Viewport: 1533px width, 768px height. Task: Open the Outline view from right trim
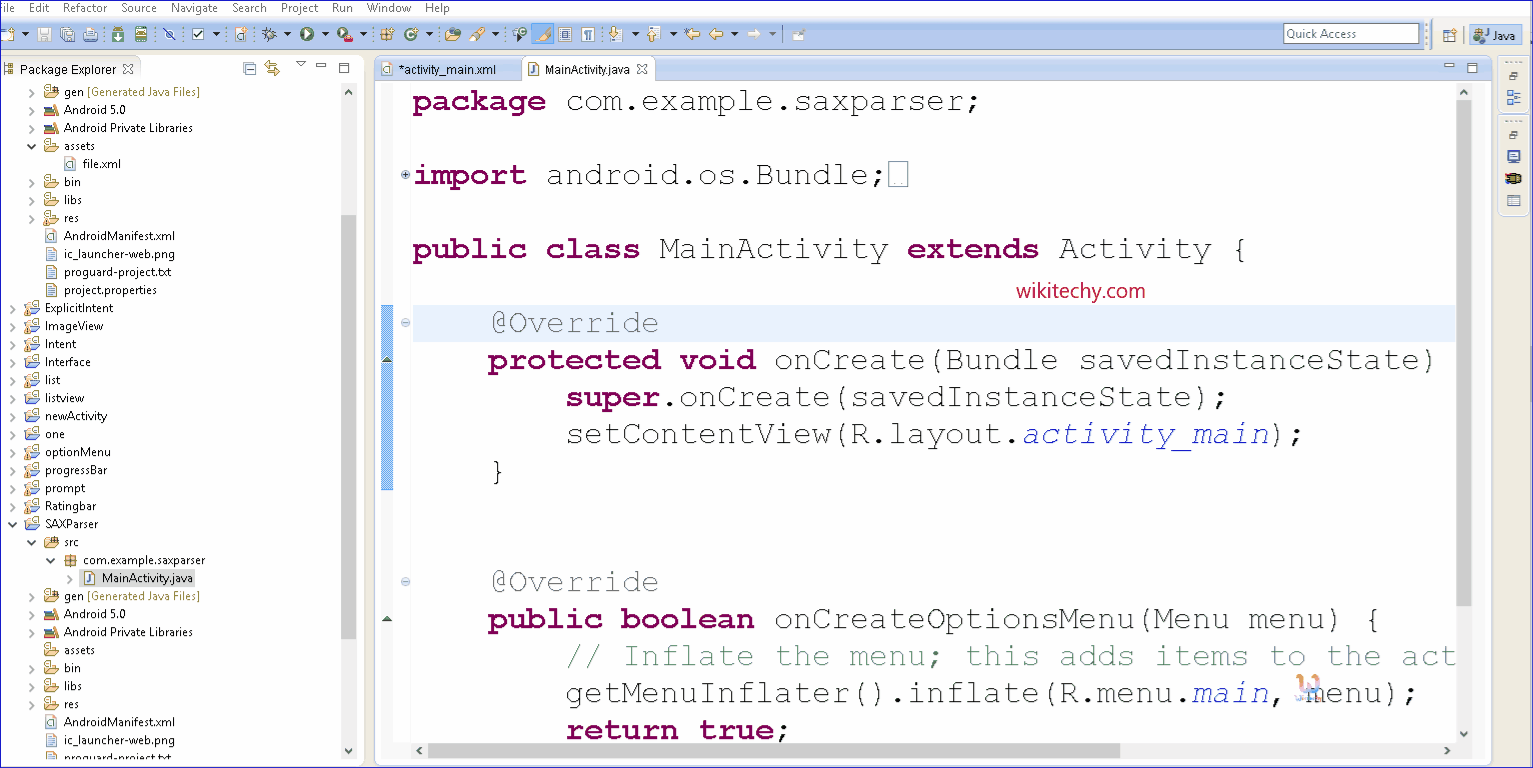[1513, 98]
